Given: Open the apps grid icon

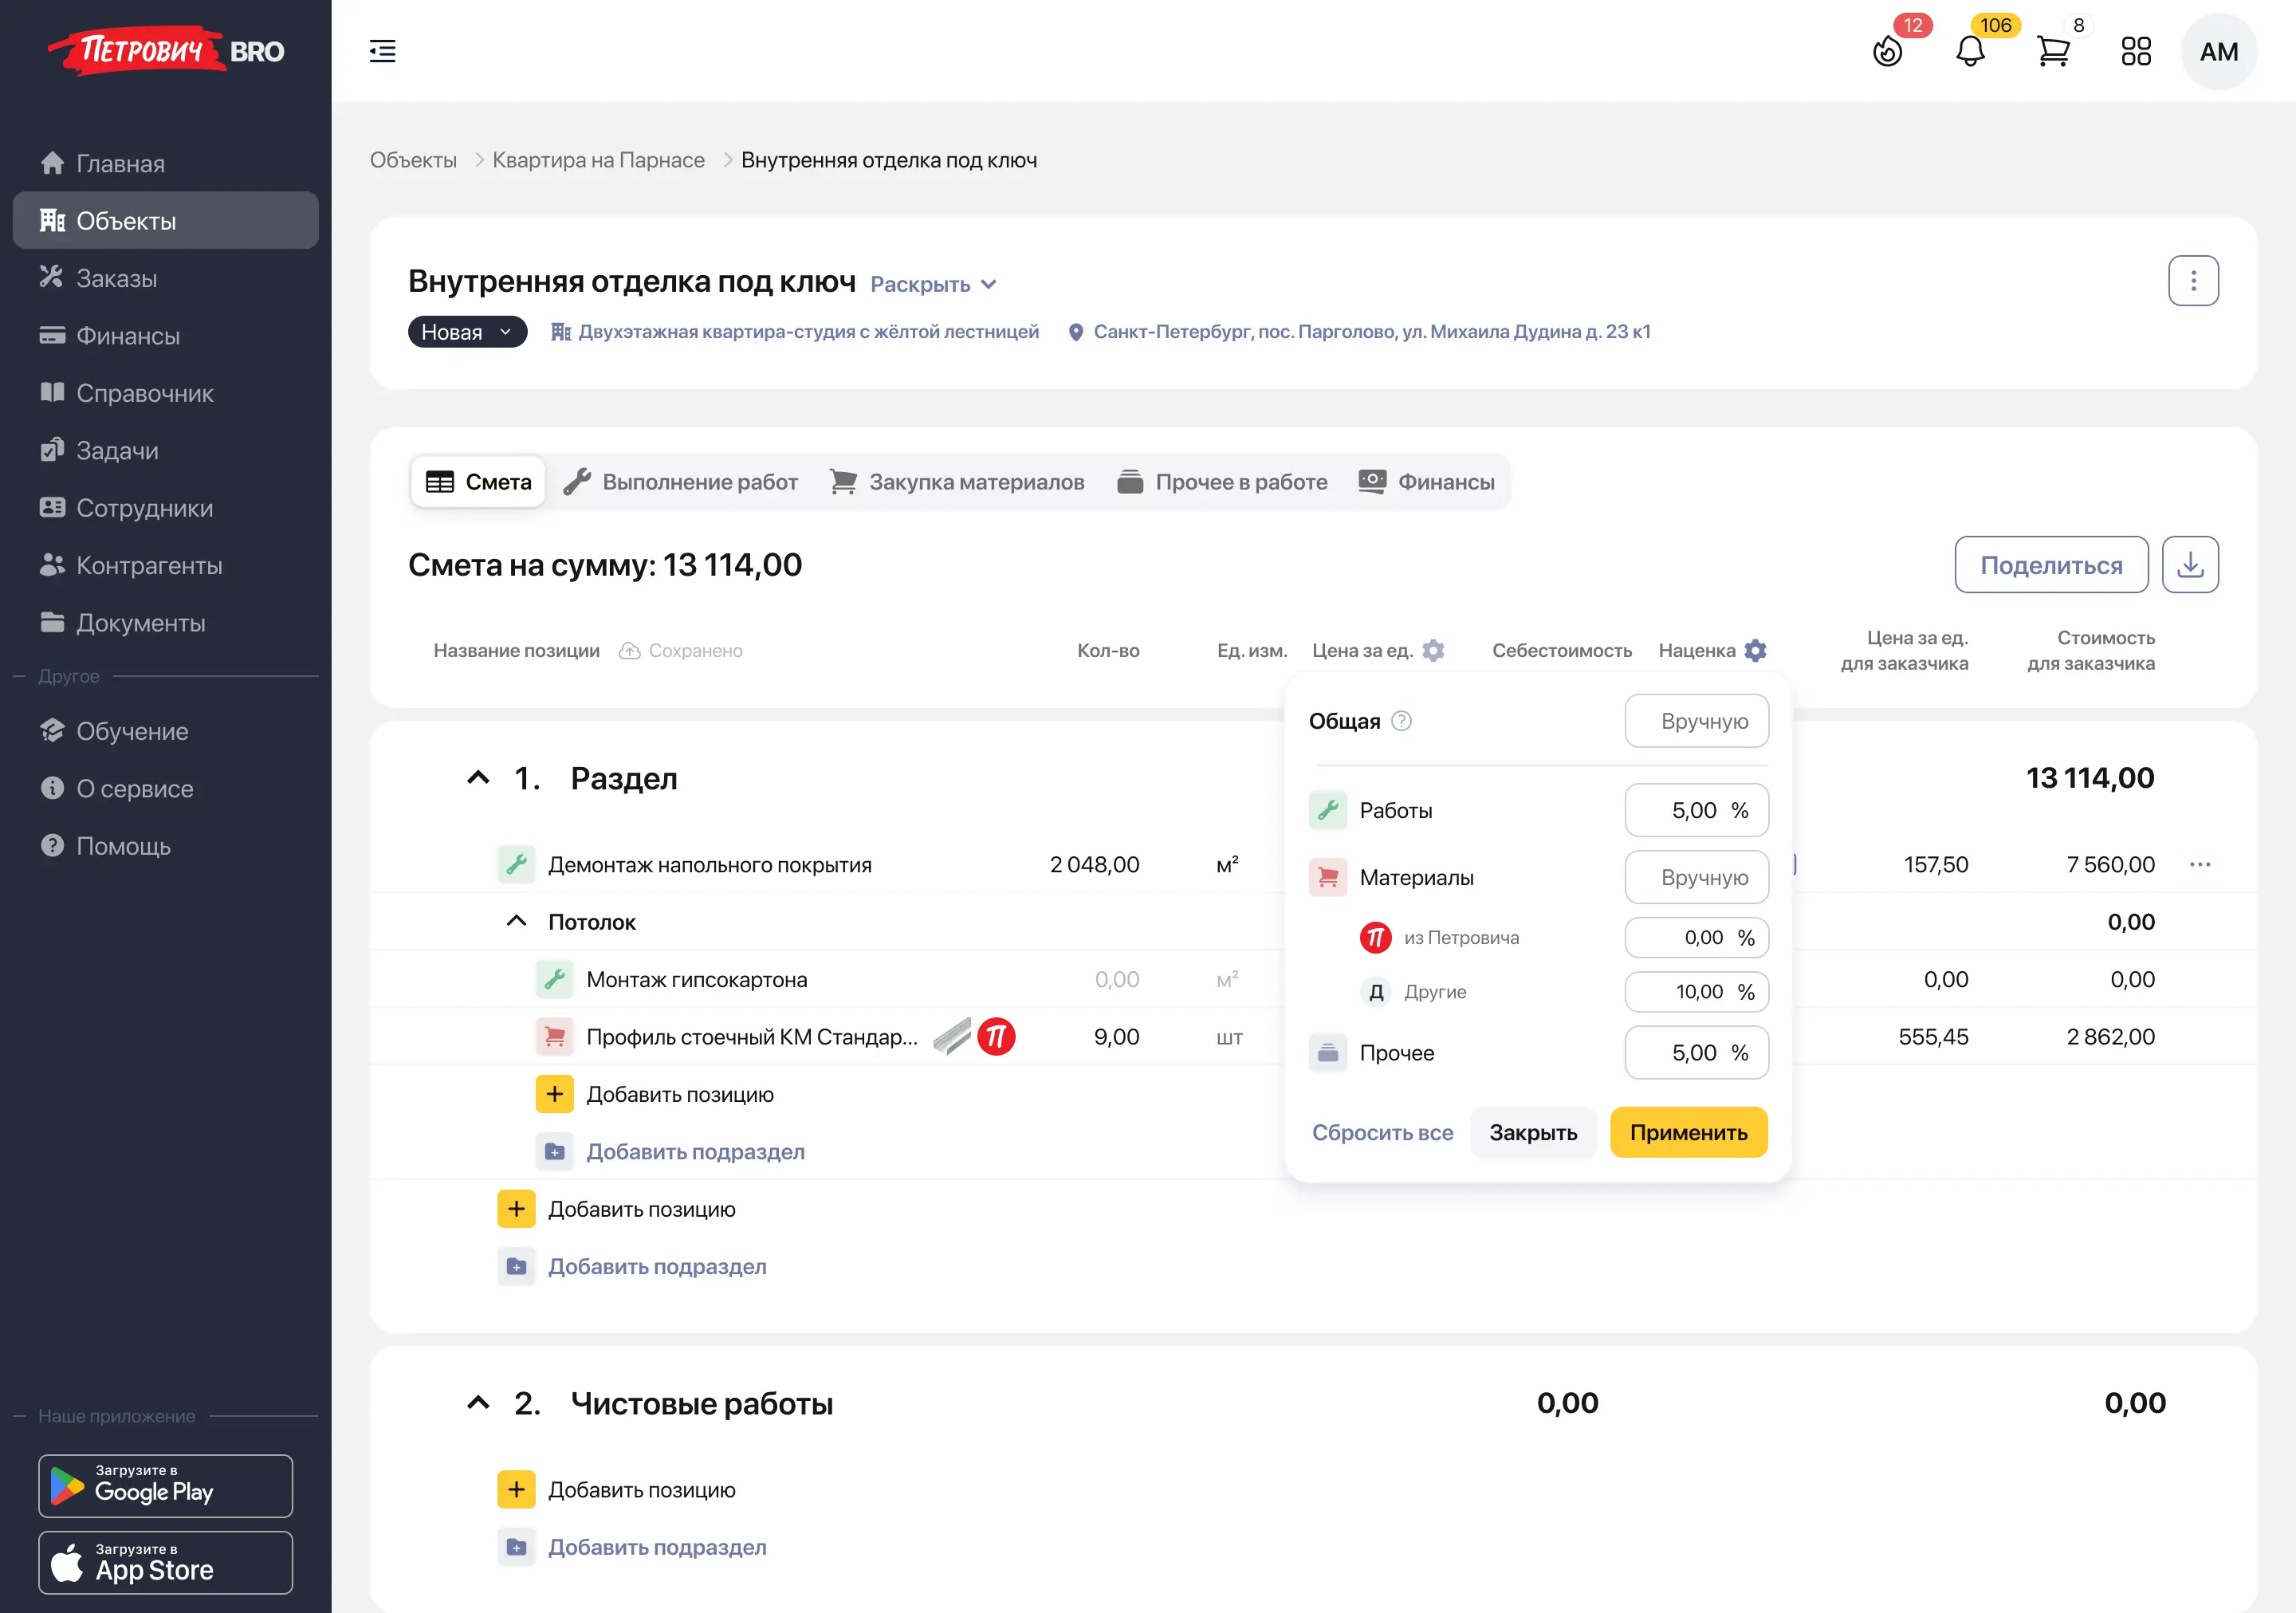Looking at the screenshot, I should pos(2136,51).
